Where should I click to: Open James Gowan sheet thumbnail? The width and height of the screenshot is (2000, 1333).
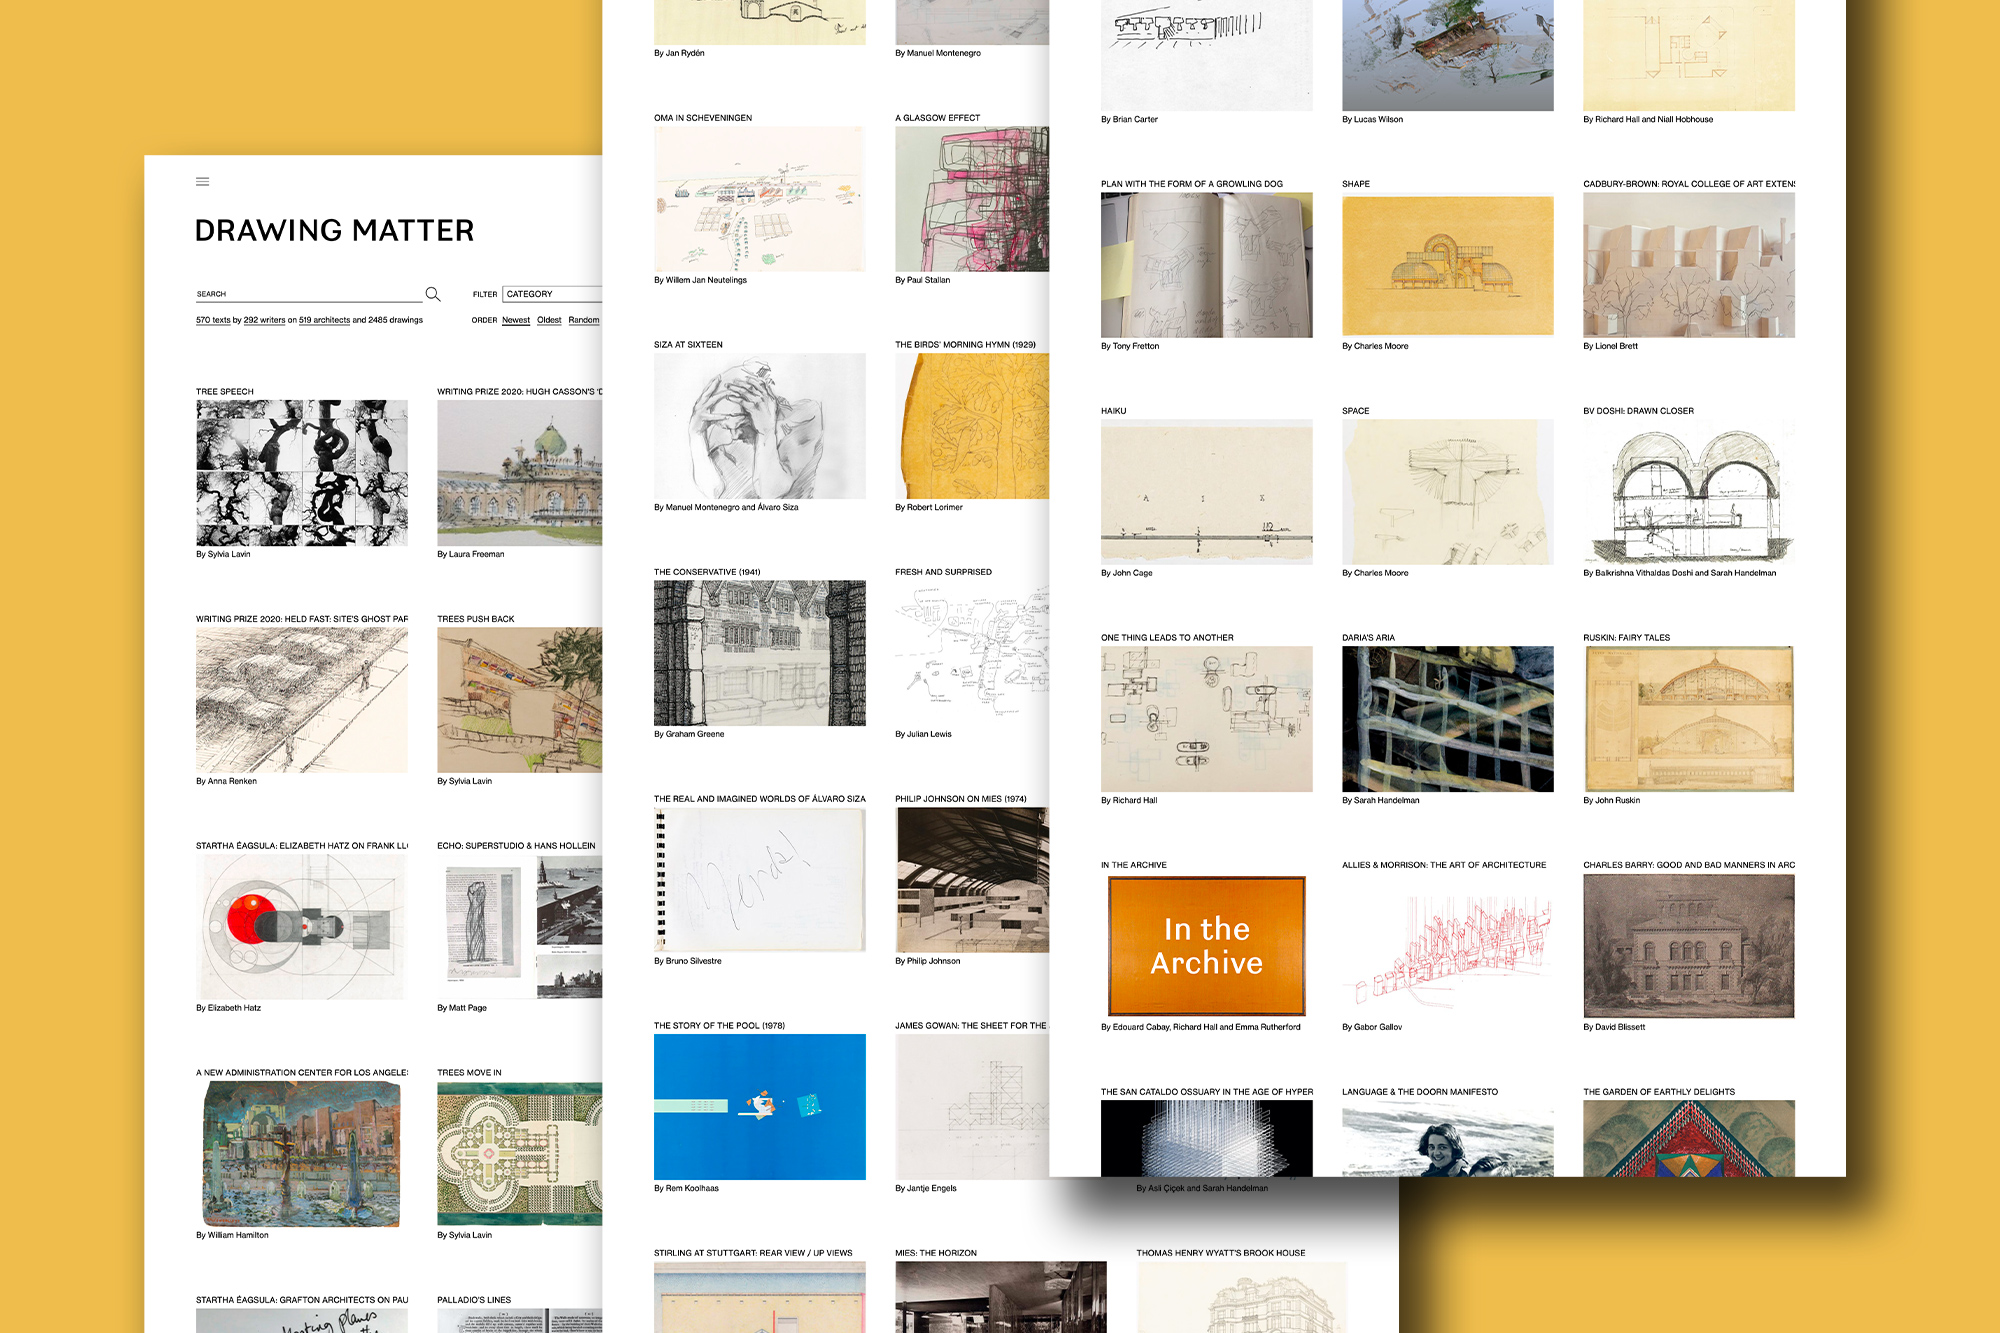coord(972,1107)
